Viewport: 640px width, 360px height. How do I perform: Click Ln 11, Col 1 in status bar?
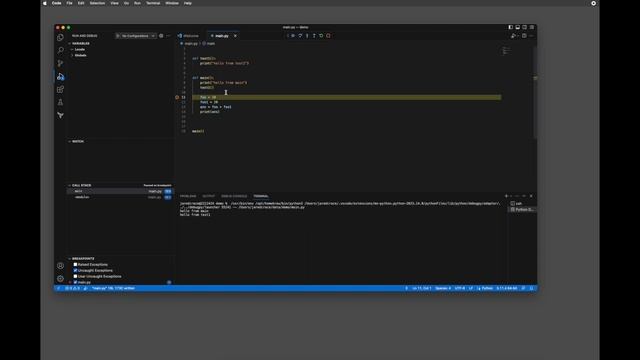421,289
